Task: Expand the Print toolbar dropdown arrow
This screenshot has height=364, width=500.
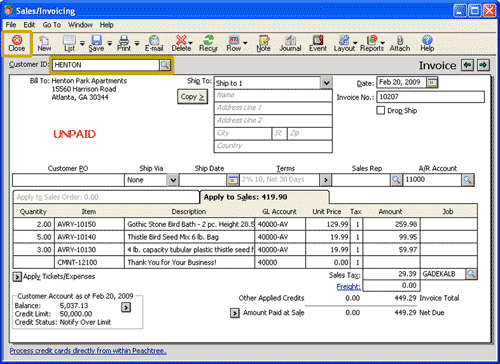Action: tap(137, 43)
